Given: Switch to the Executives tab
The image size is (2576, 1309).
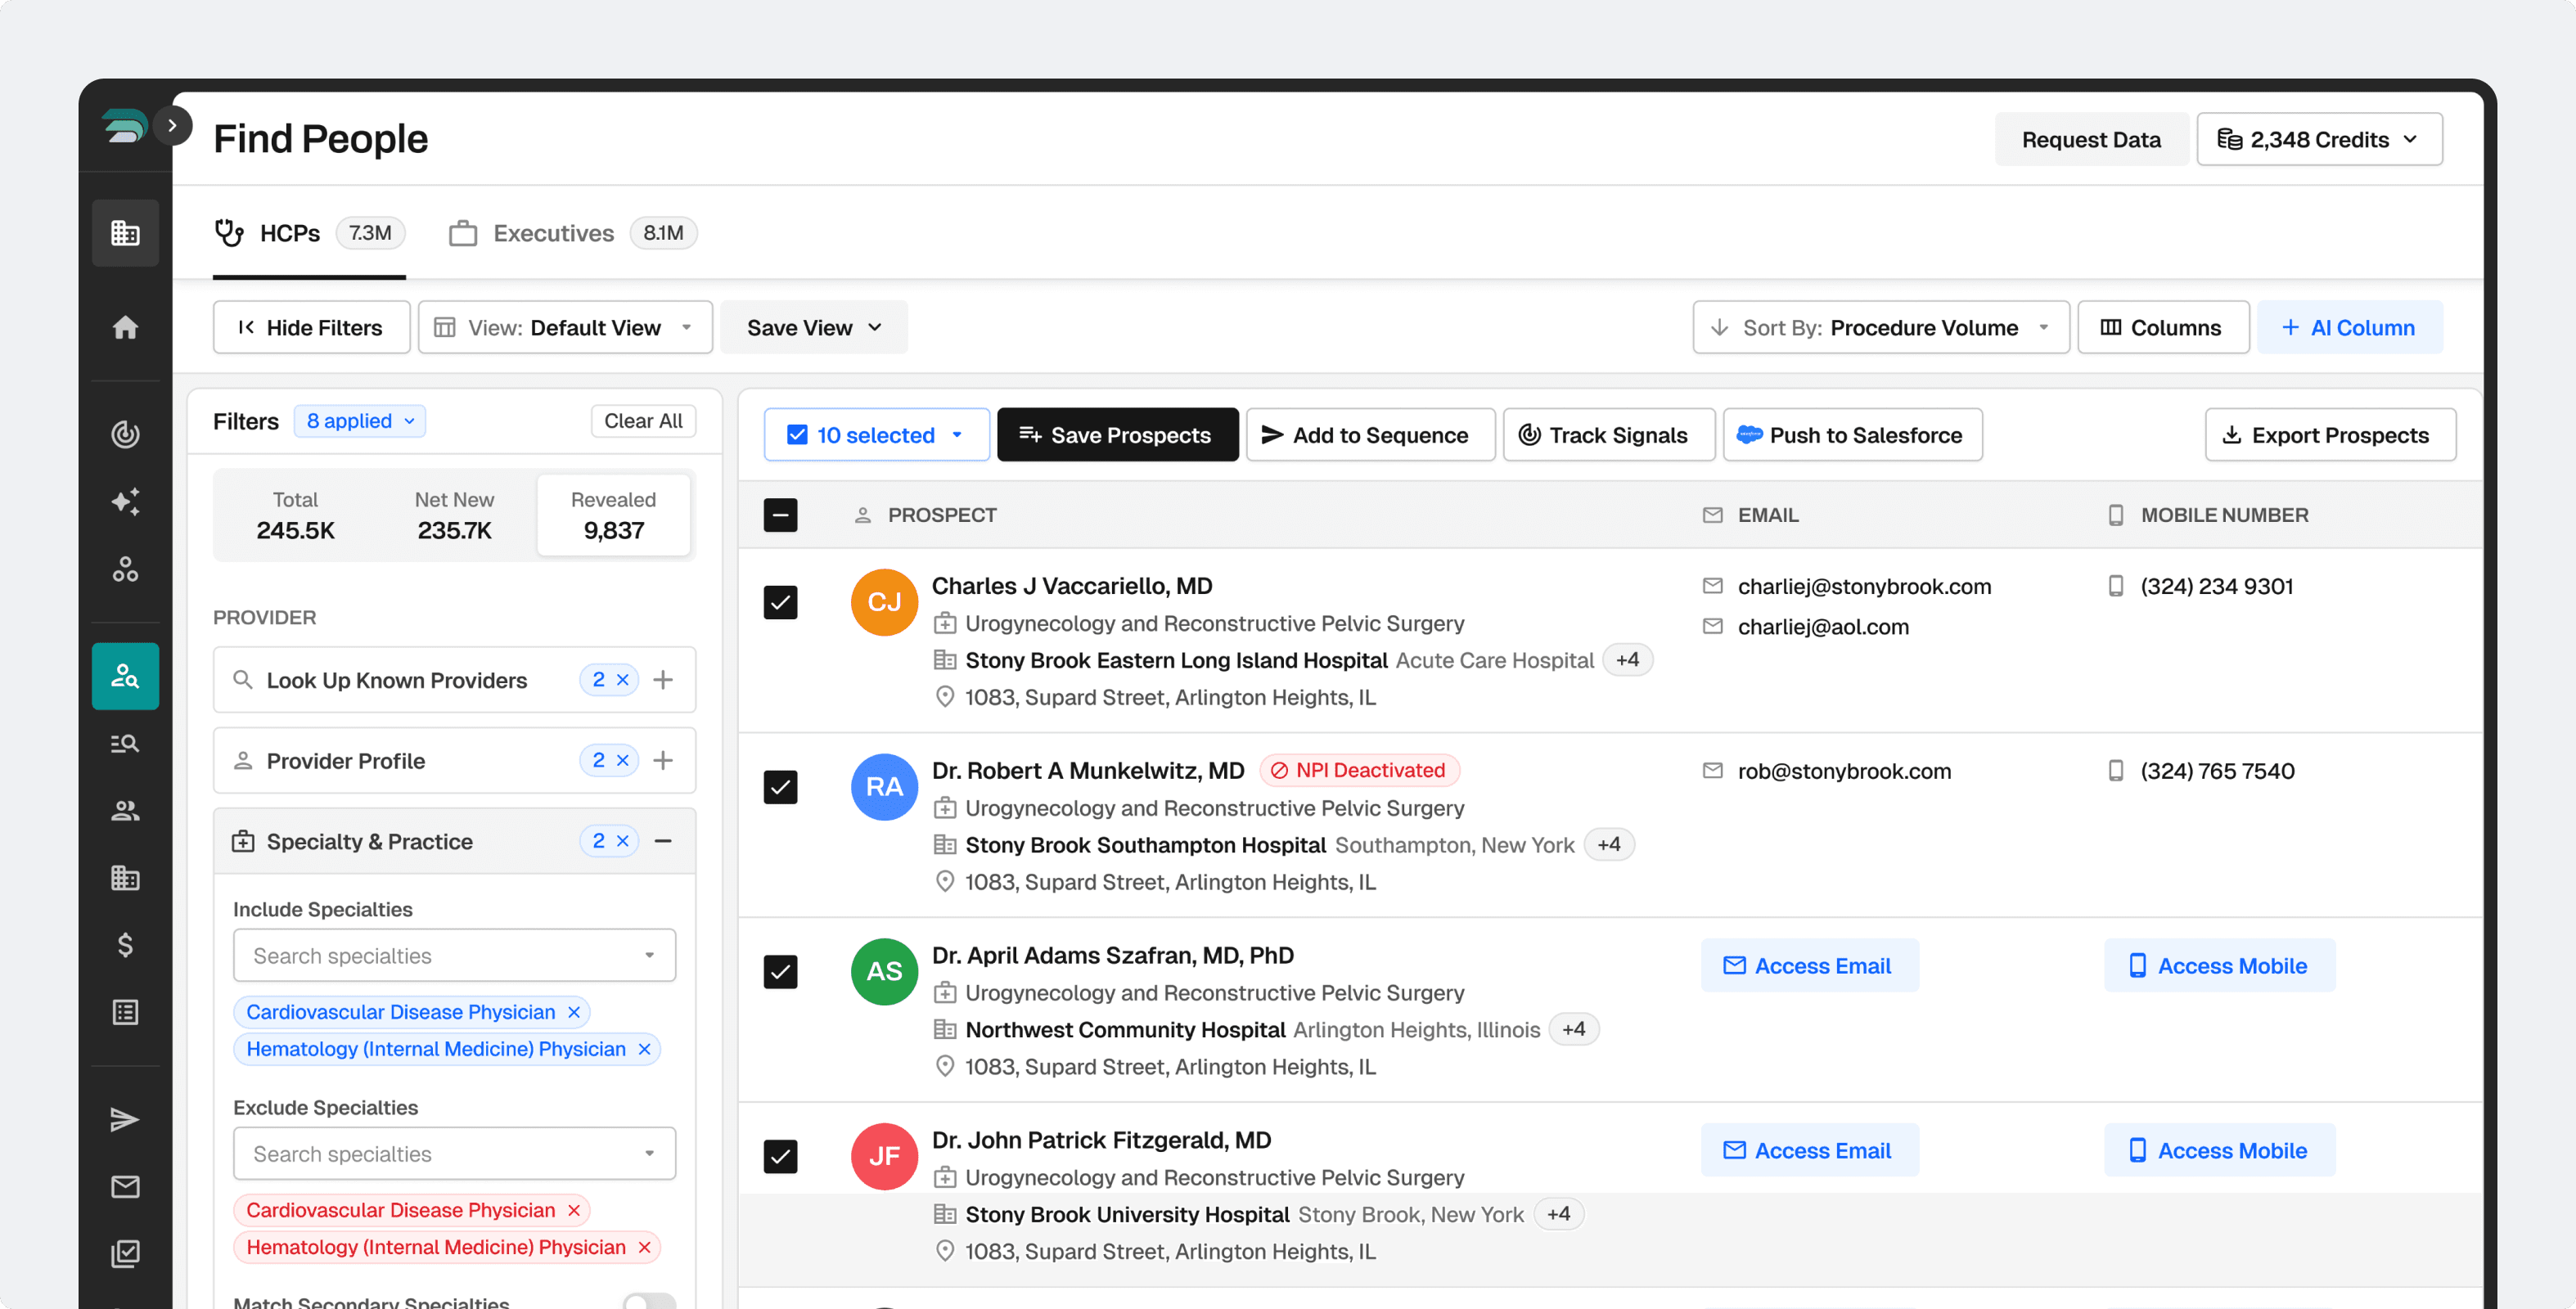Looking at the screenshot, I should pos(572,233).
